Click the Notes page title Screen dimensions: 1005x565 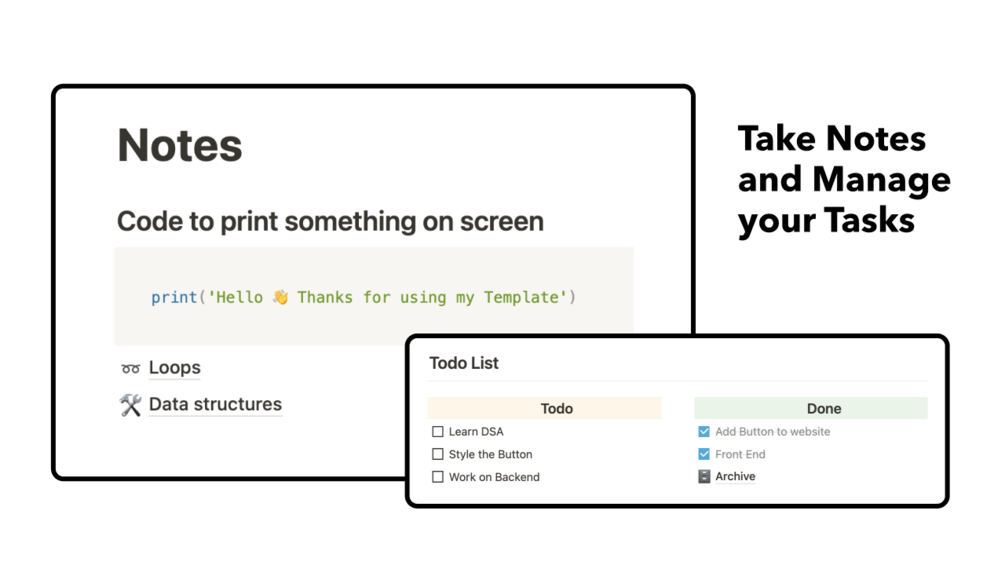coord(180,145)
